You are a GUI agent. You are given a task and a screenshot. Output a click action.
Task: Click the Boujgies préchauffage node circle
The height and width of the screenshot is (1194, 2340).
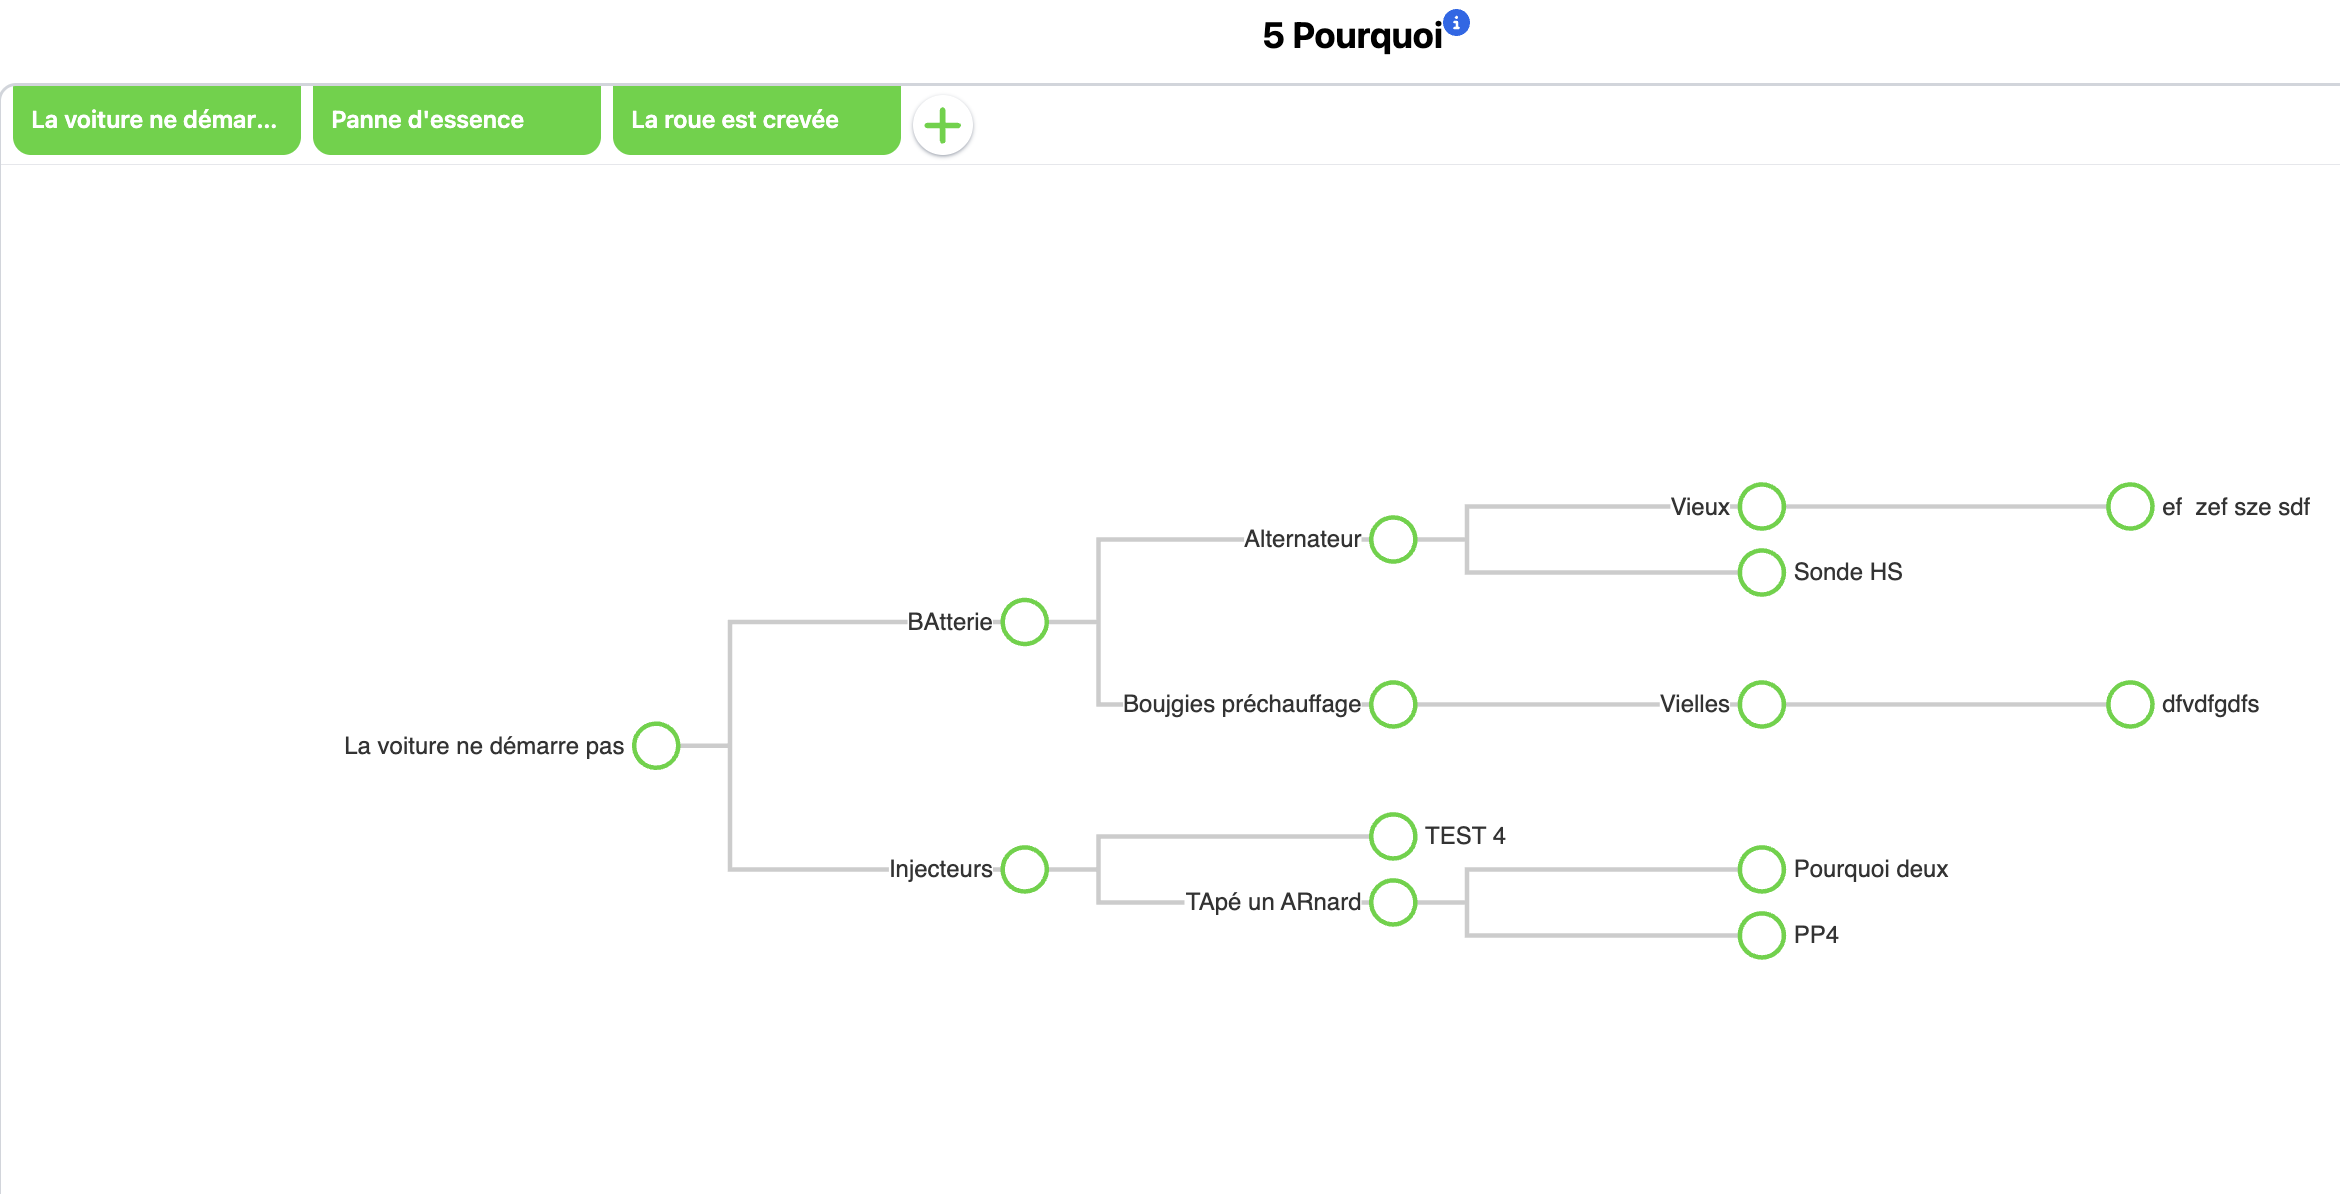[1393, 705]
